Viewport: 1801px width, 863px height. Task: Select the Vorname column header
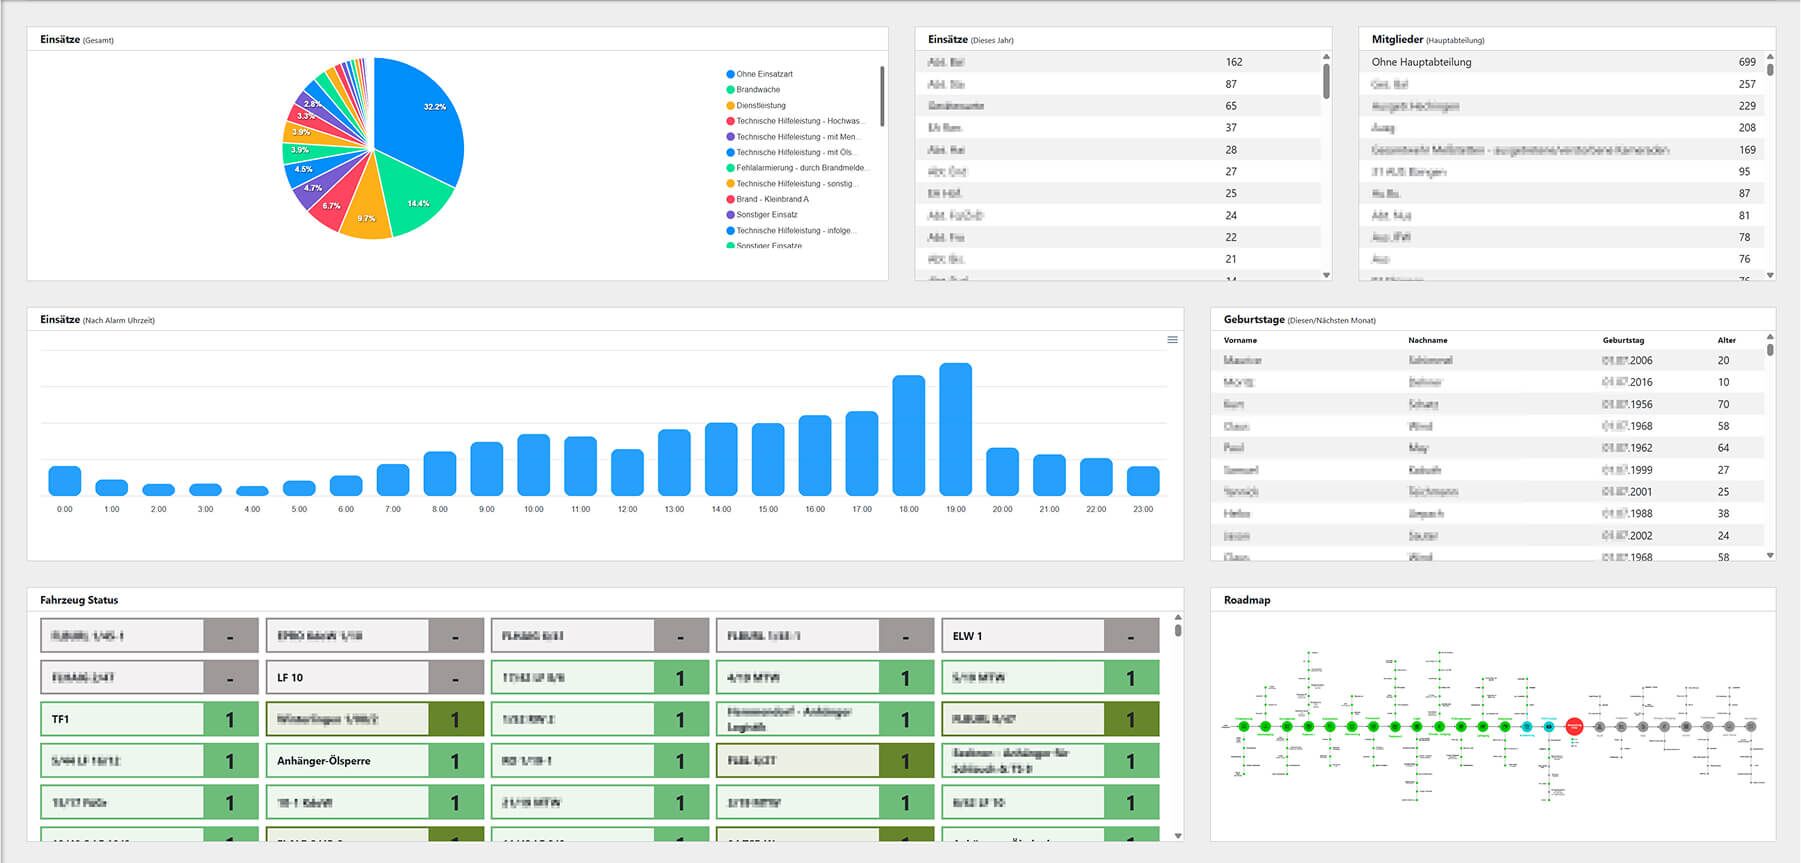pyautogui.click(x=1240, y=340)
